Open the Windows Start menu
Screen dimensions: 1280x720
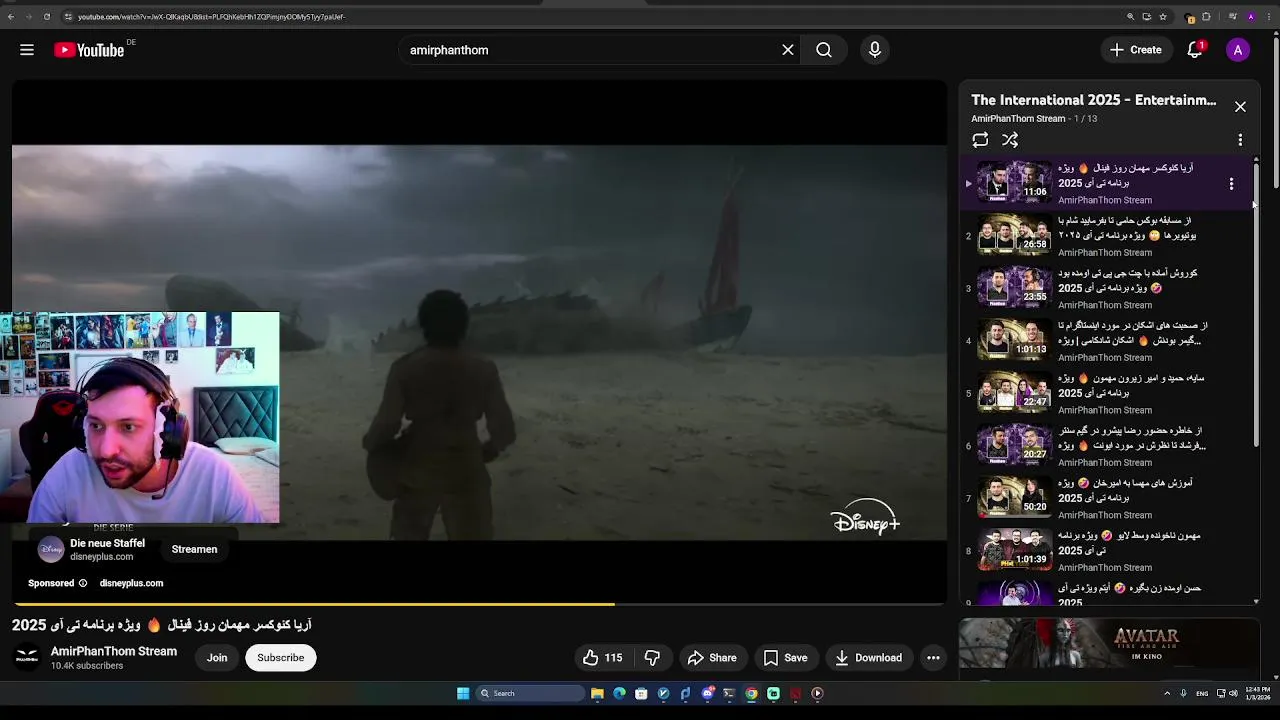[x=463, y=693]
